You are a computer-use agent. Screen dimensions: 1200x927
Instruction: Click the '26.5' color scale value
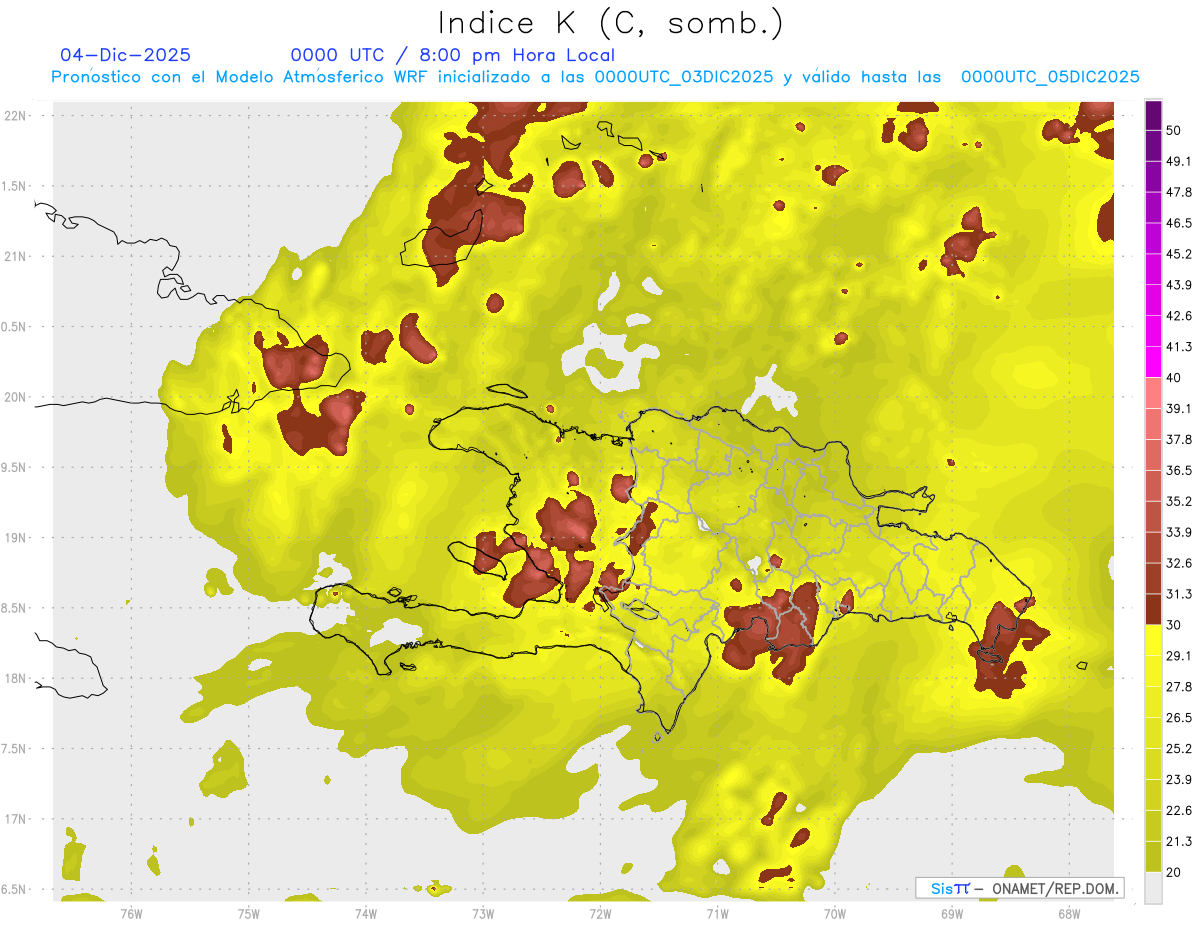tap(1179, 718)
